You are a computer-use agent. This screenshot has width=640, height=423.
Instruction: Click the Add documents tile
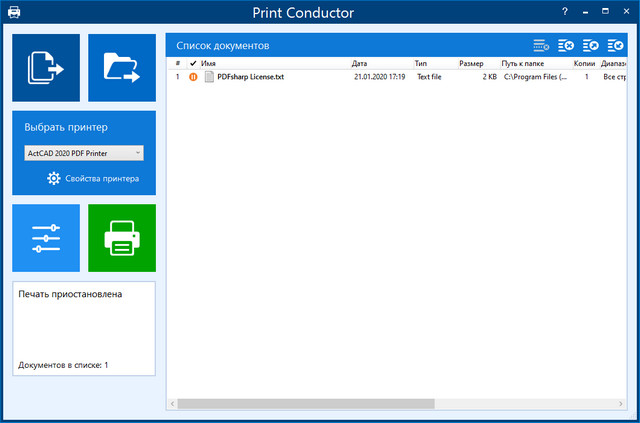pyautogui.click(x=46, y=67)
